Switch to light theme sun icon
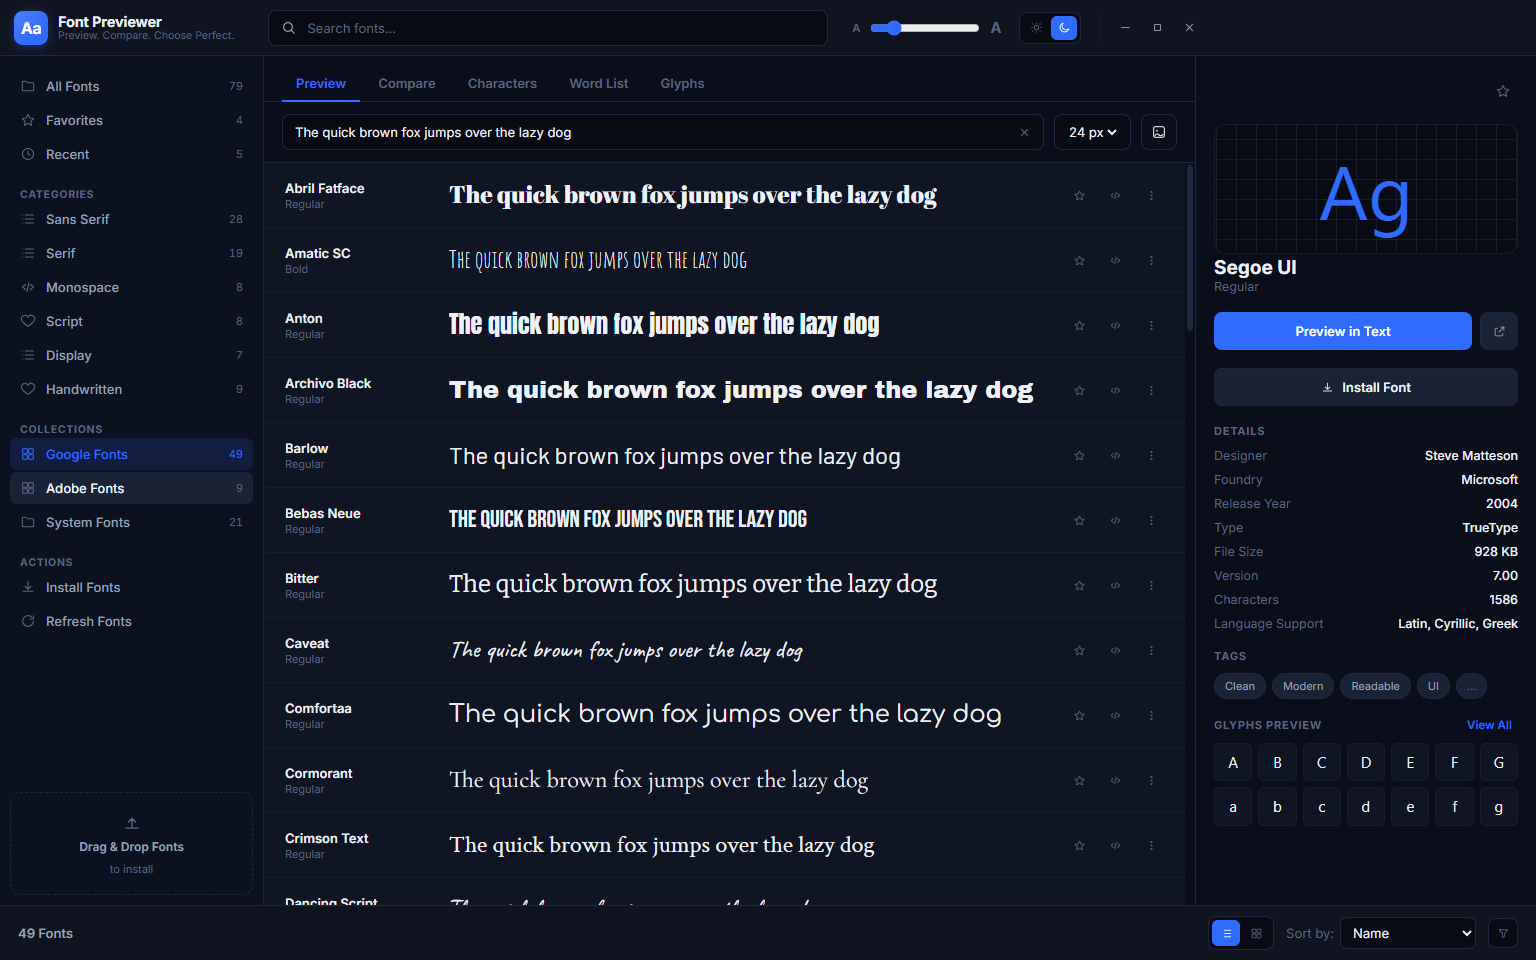The image size is (1536, 960). (x=1036, y=28)
